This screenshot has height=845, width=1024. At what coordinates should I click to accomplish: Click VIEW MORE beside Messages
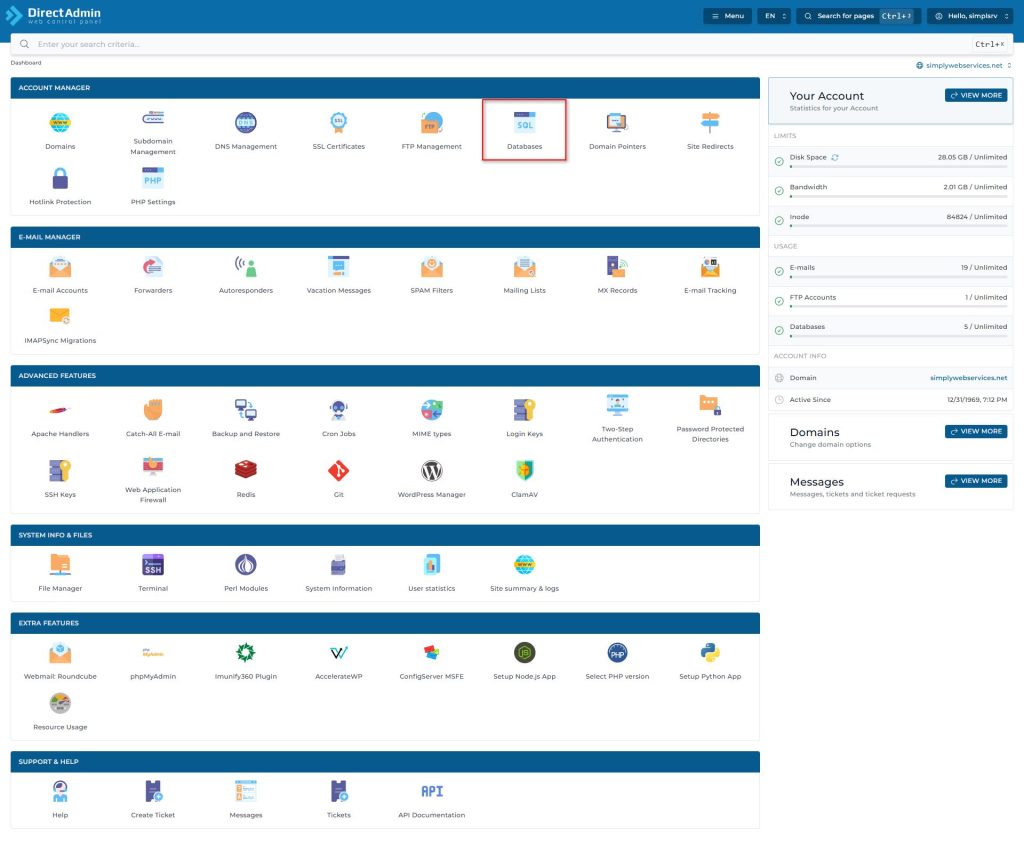[976, 481]
